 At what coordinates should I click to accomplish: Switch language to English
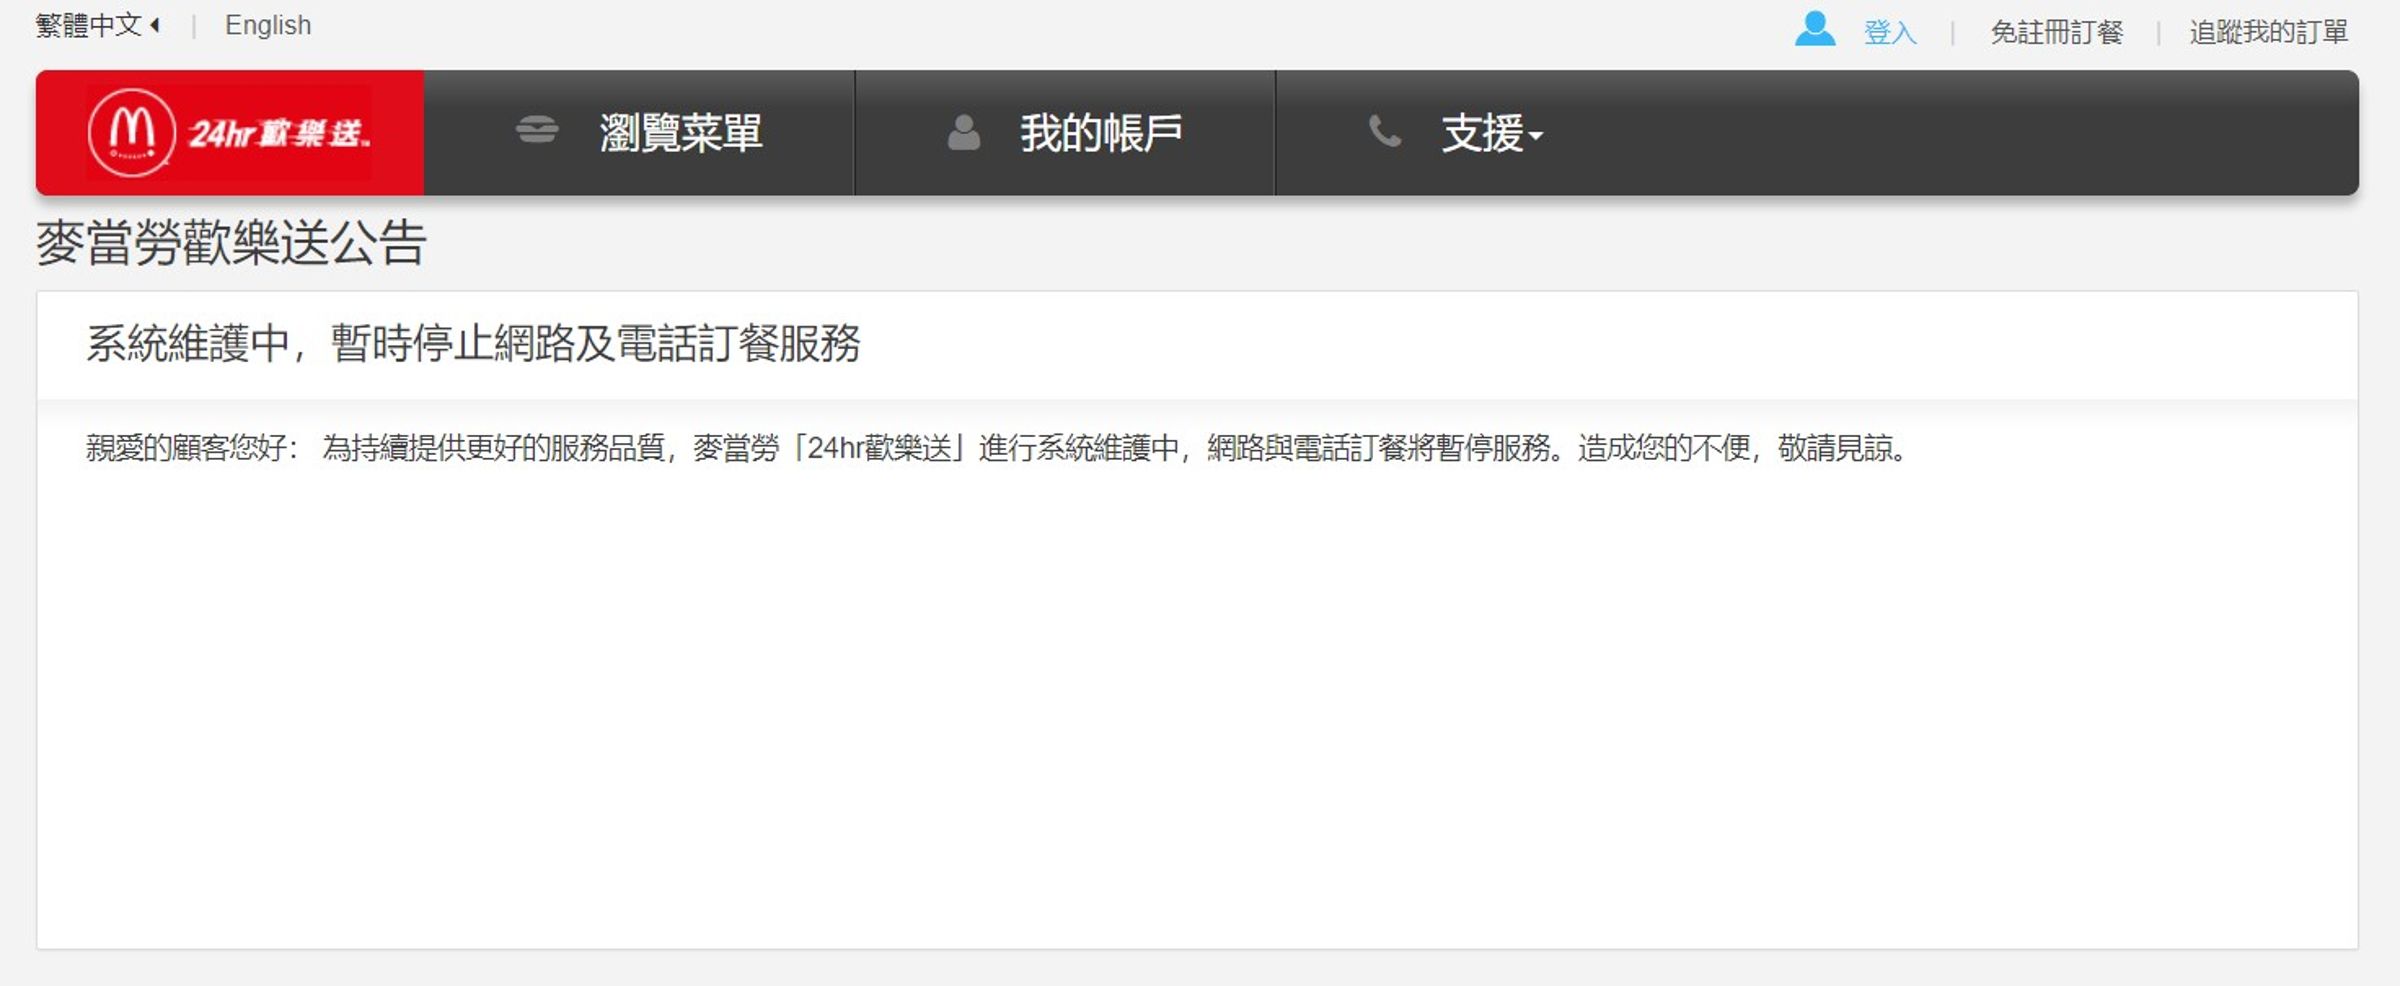(x=268, y=25)
